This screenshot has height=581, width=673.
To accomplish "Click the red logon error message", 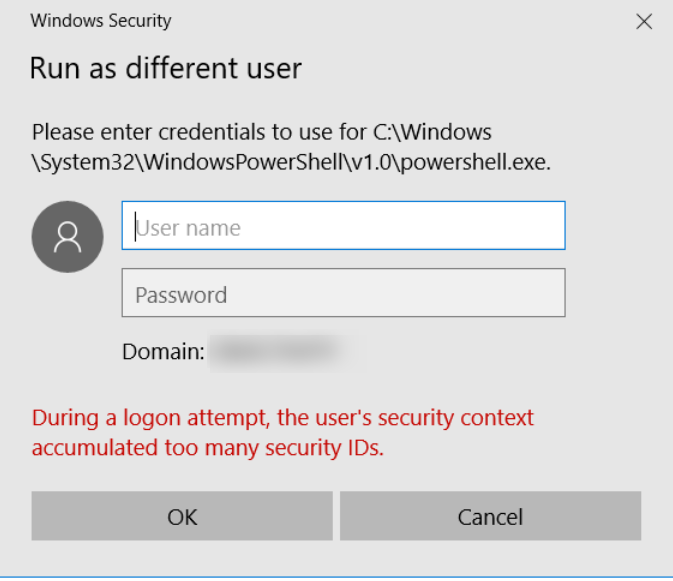I will 283,433.
